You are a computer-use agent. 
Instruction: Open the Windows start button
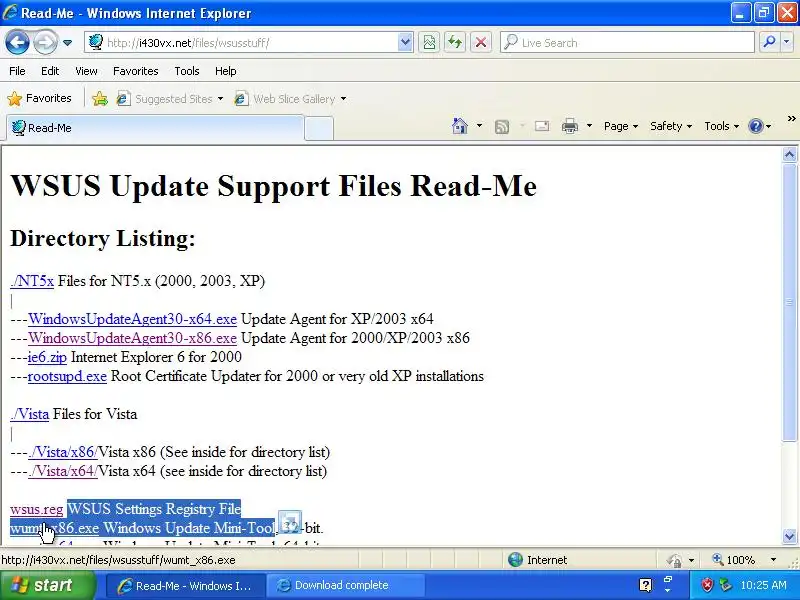coord(48,585)
